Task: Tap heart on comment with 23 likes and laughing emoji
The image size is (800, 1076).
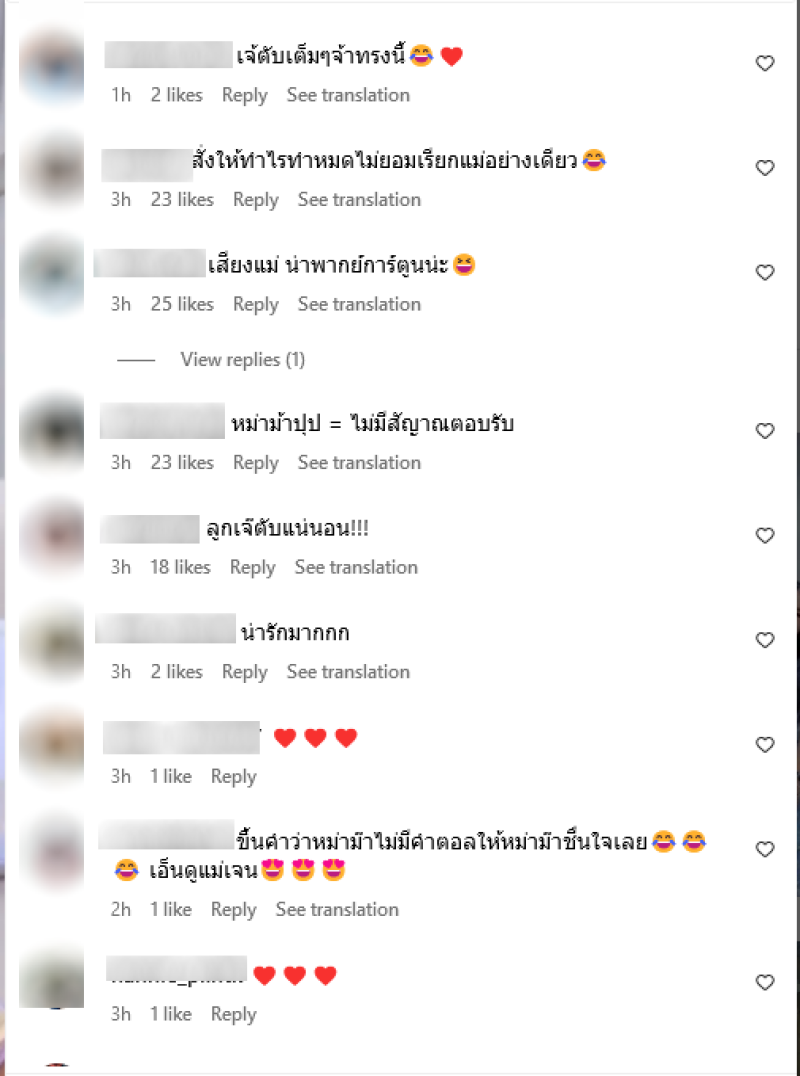Action: [764, 167]
